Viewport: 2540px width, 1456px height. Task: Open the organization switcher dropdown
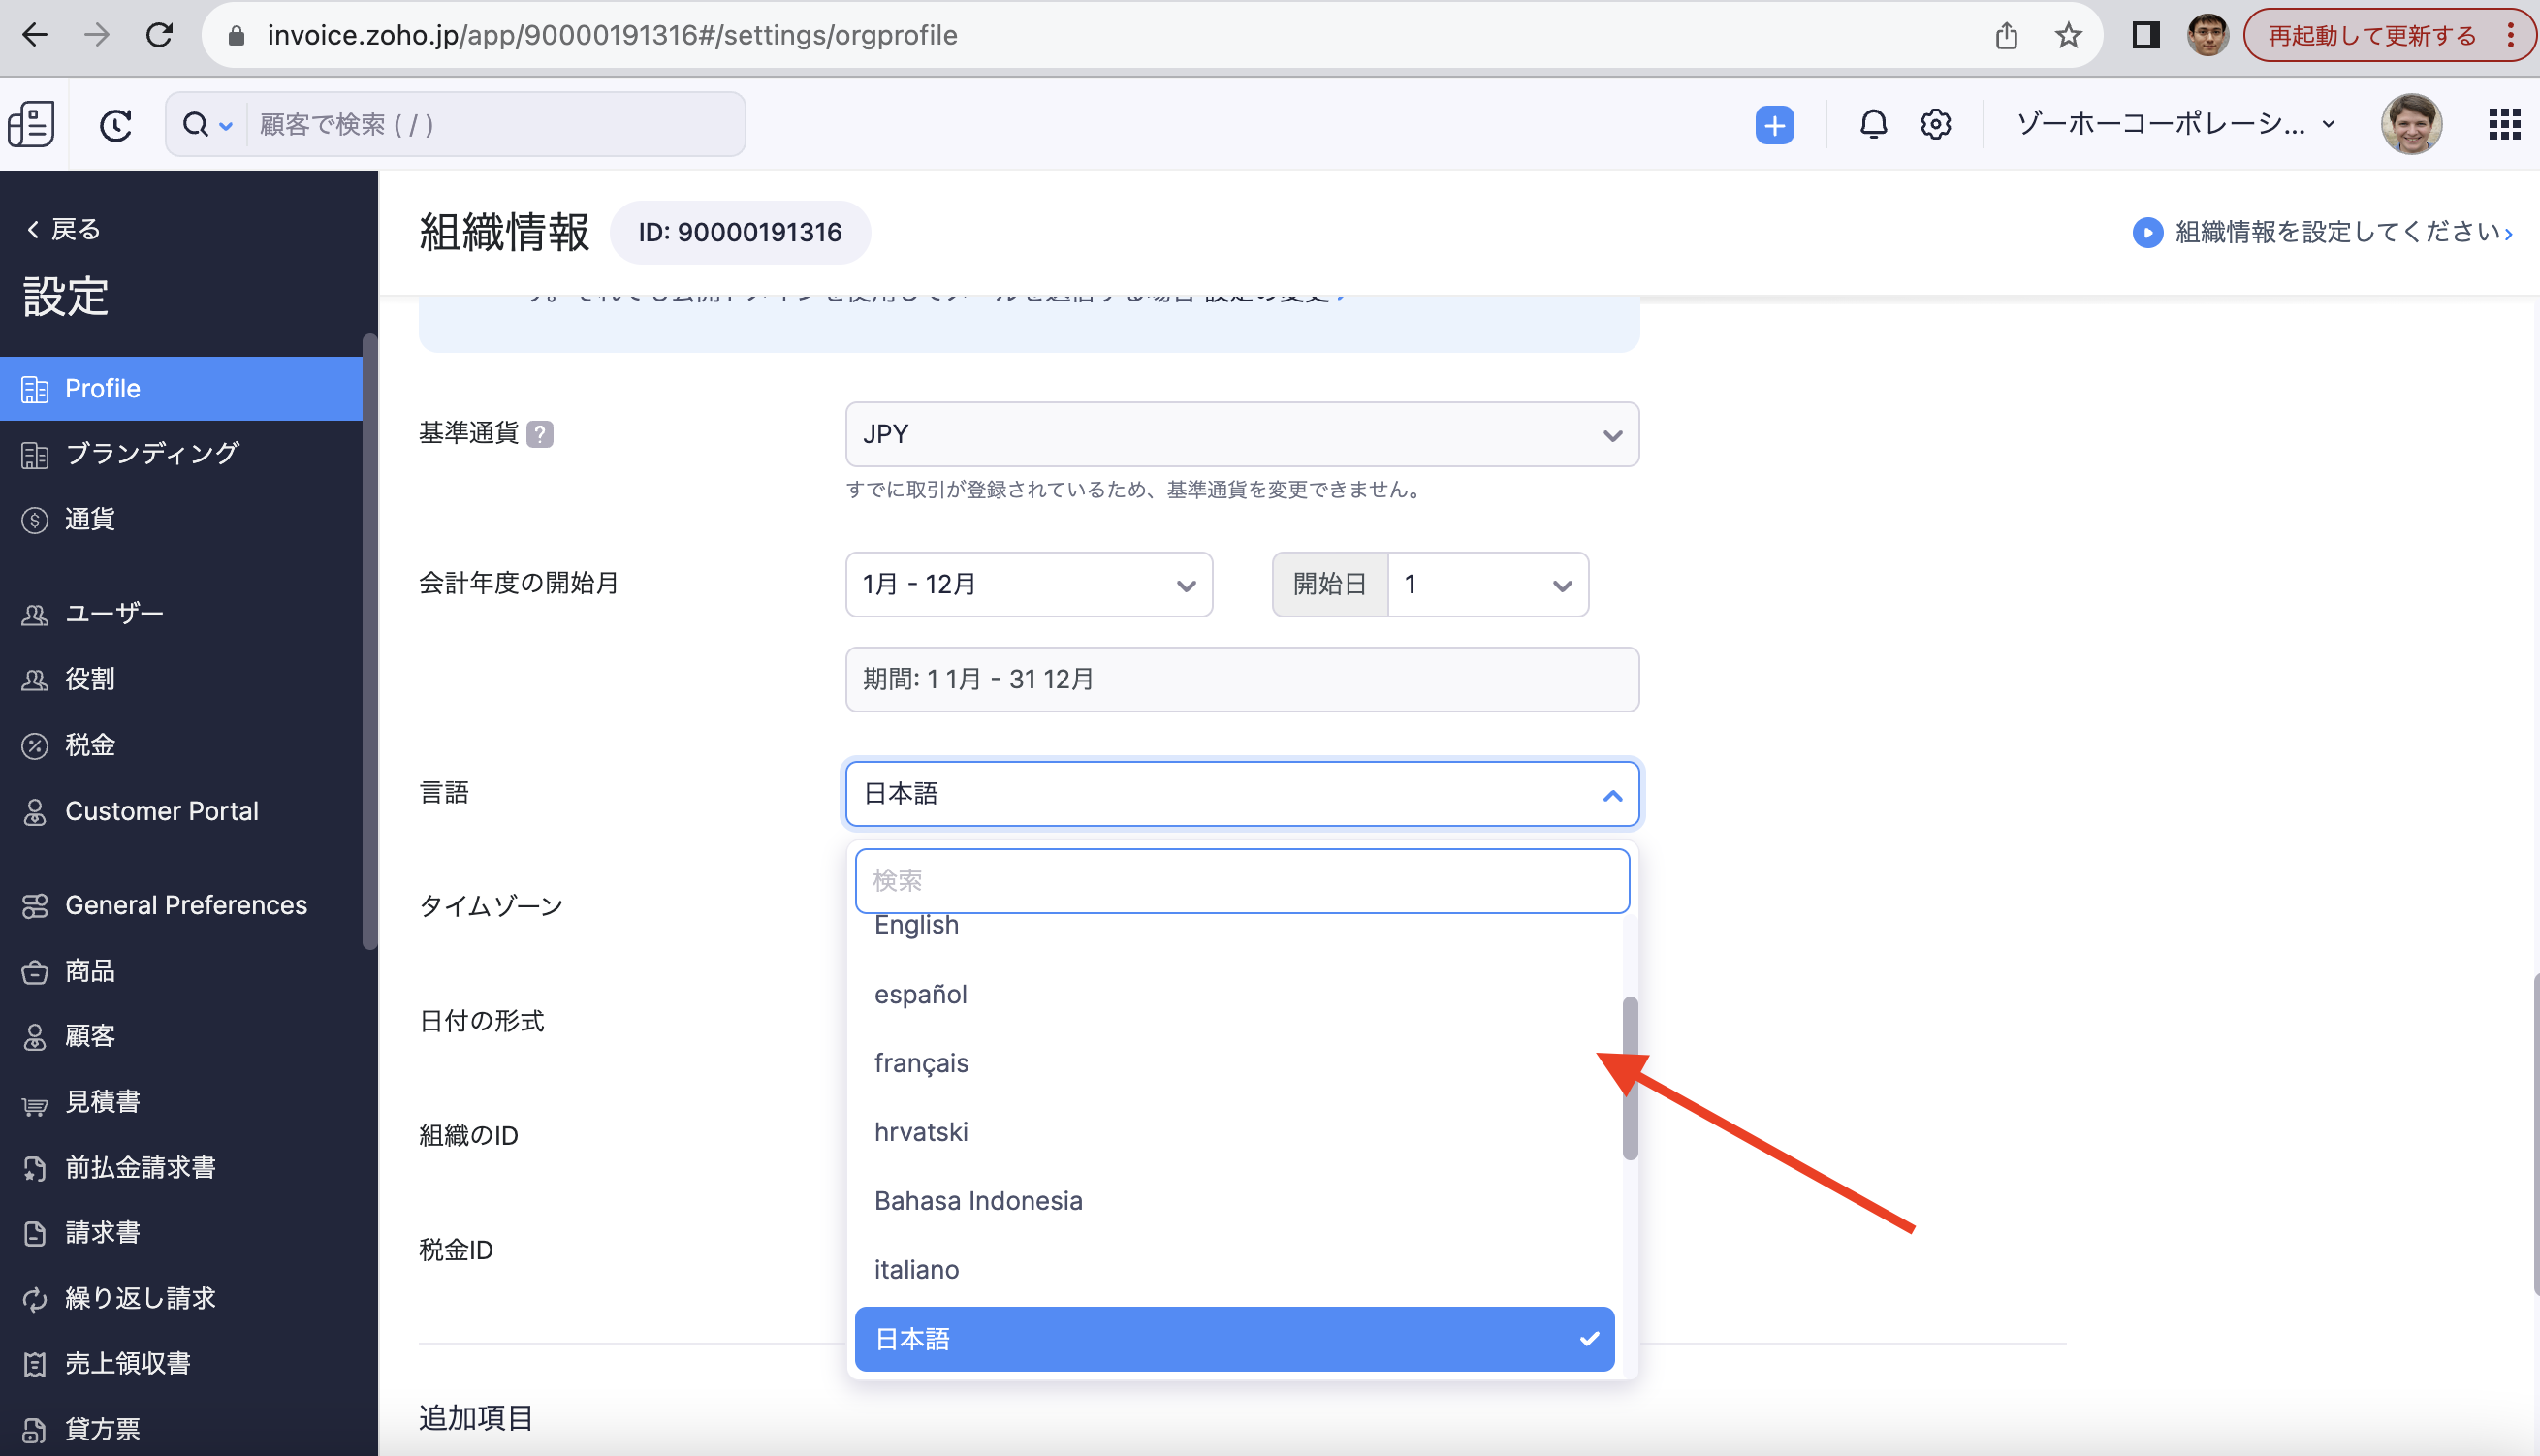(2176, 125)
